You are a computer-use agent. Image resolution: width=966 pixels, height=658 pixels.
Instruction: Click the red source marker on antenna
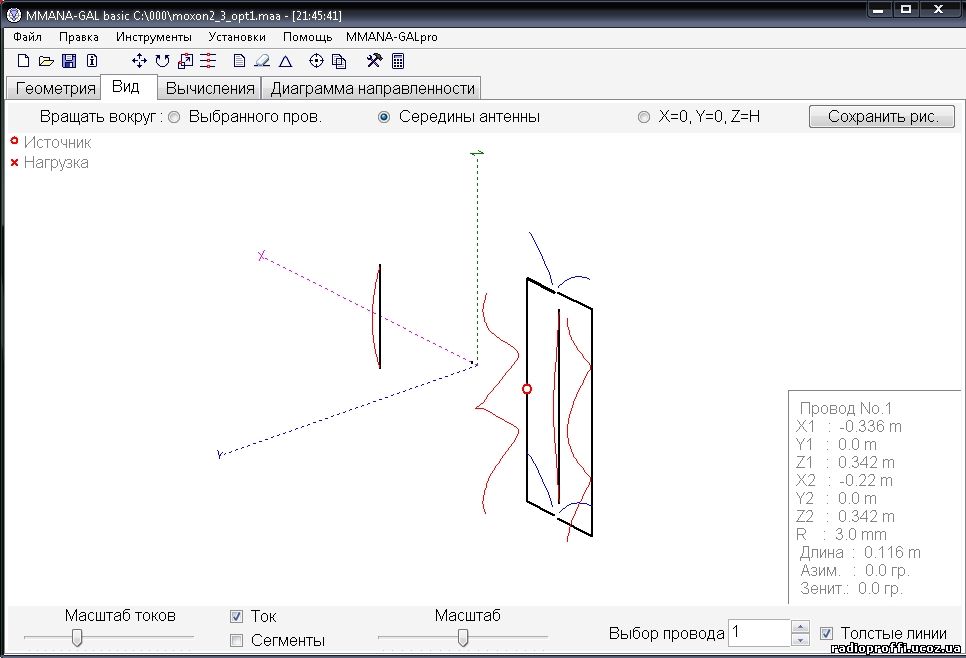click(527, 389)
